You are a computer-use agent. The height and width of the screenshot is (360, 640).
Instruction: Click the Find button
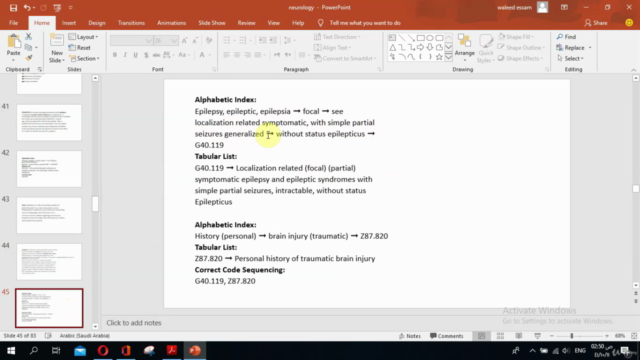[x=566, y=37]
